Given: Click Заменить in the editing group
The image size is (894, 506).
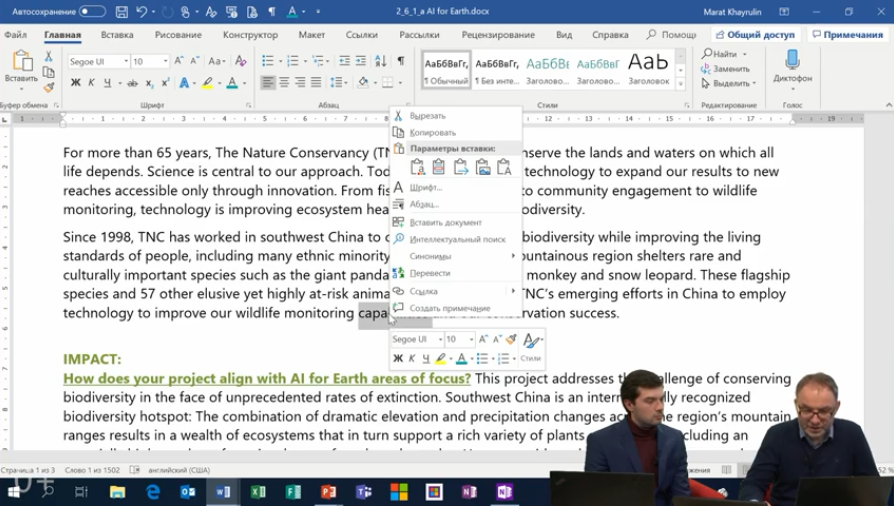Looking at the screenshot, I should (x=725, y=68).
